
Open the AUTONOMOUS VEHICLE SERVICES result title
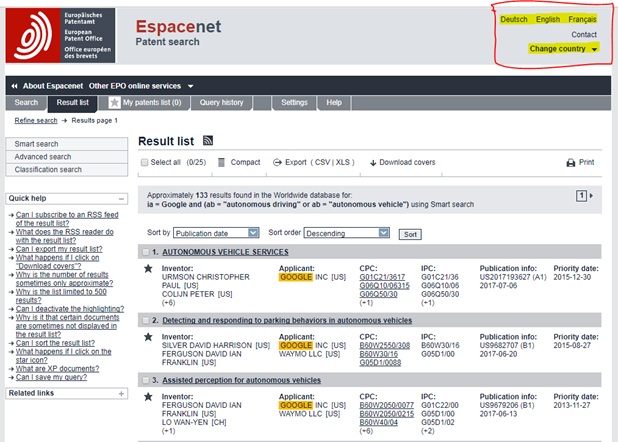point(225,252)
